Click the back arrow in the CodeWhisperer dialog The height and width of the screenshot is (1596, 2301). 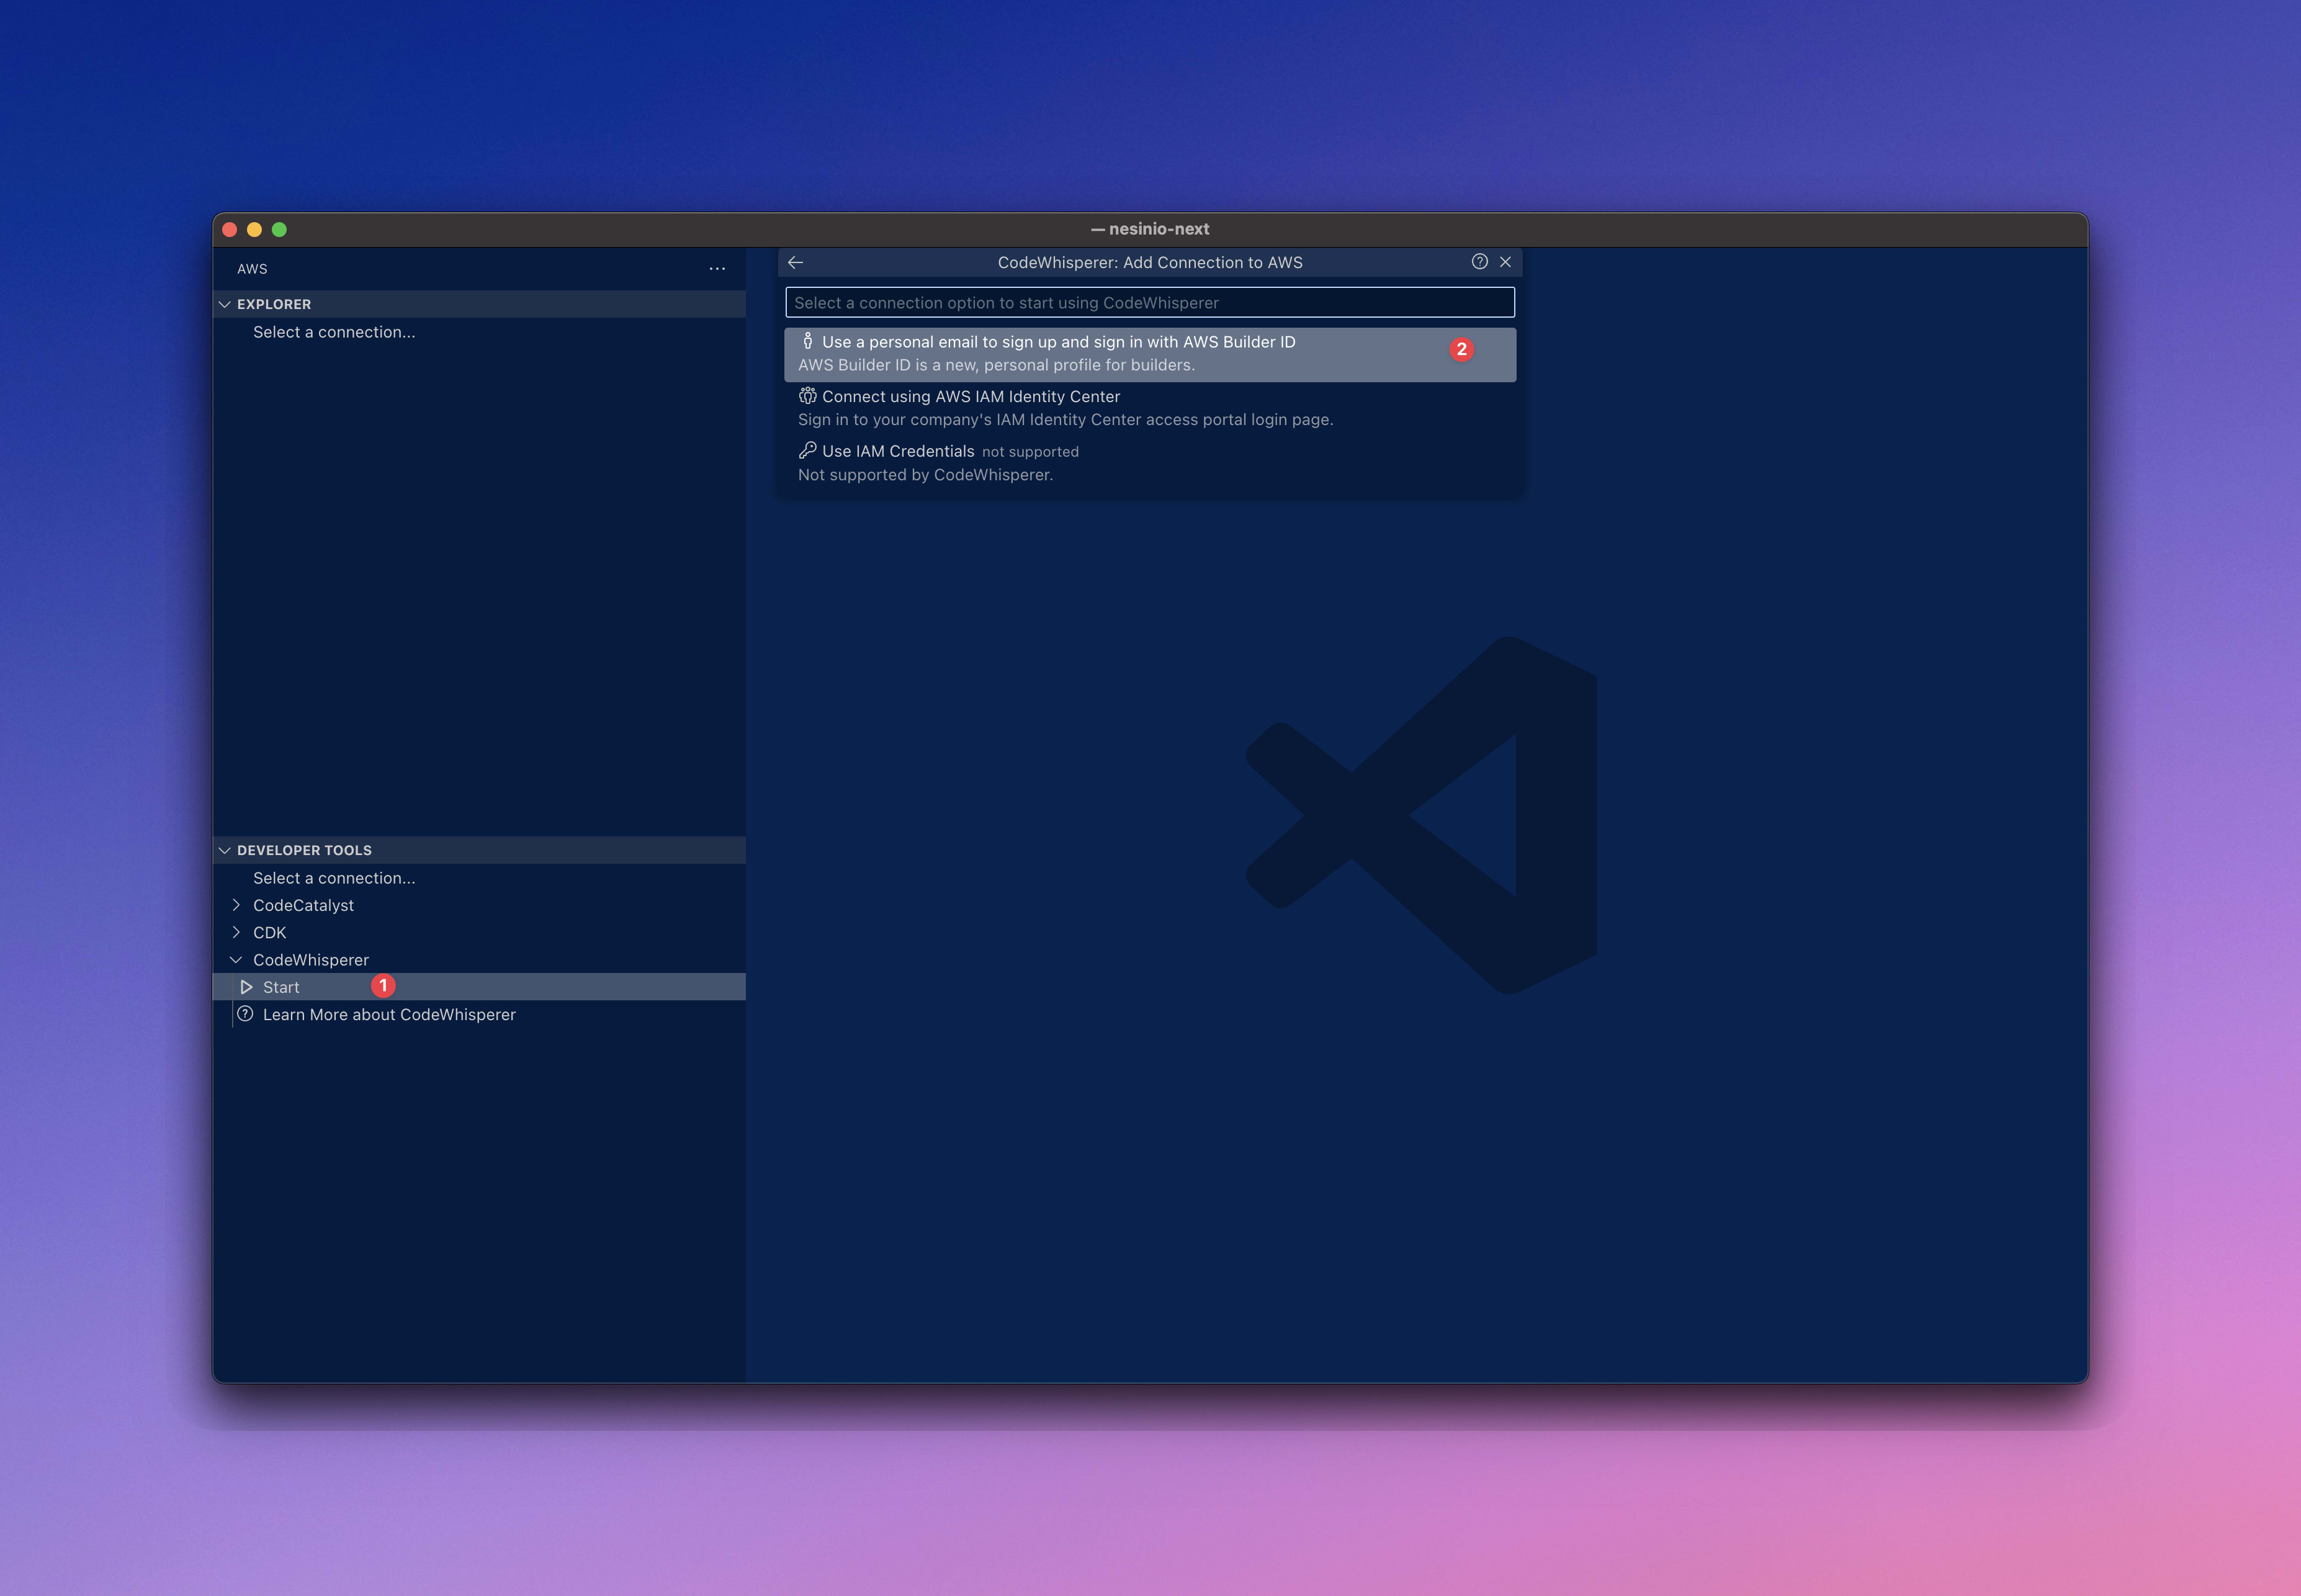(795, 262)
